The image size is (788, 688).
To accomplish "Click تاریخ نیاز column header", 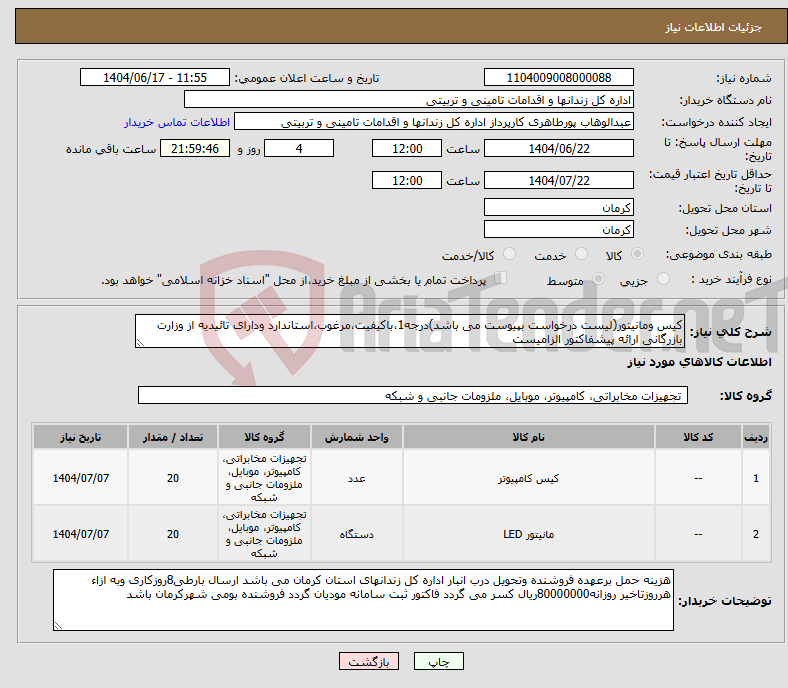I will [x=80, y=437].
